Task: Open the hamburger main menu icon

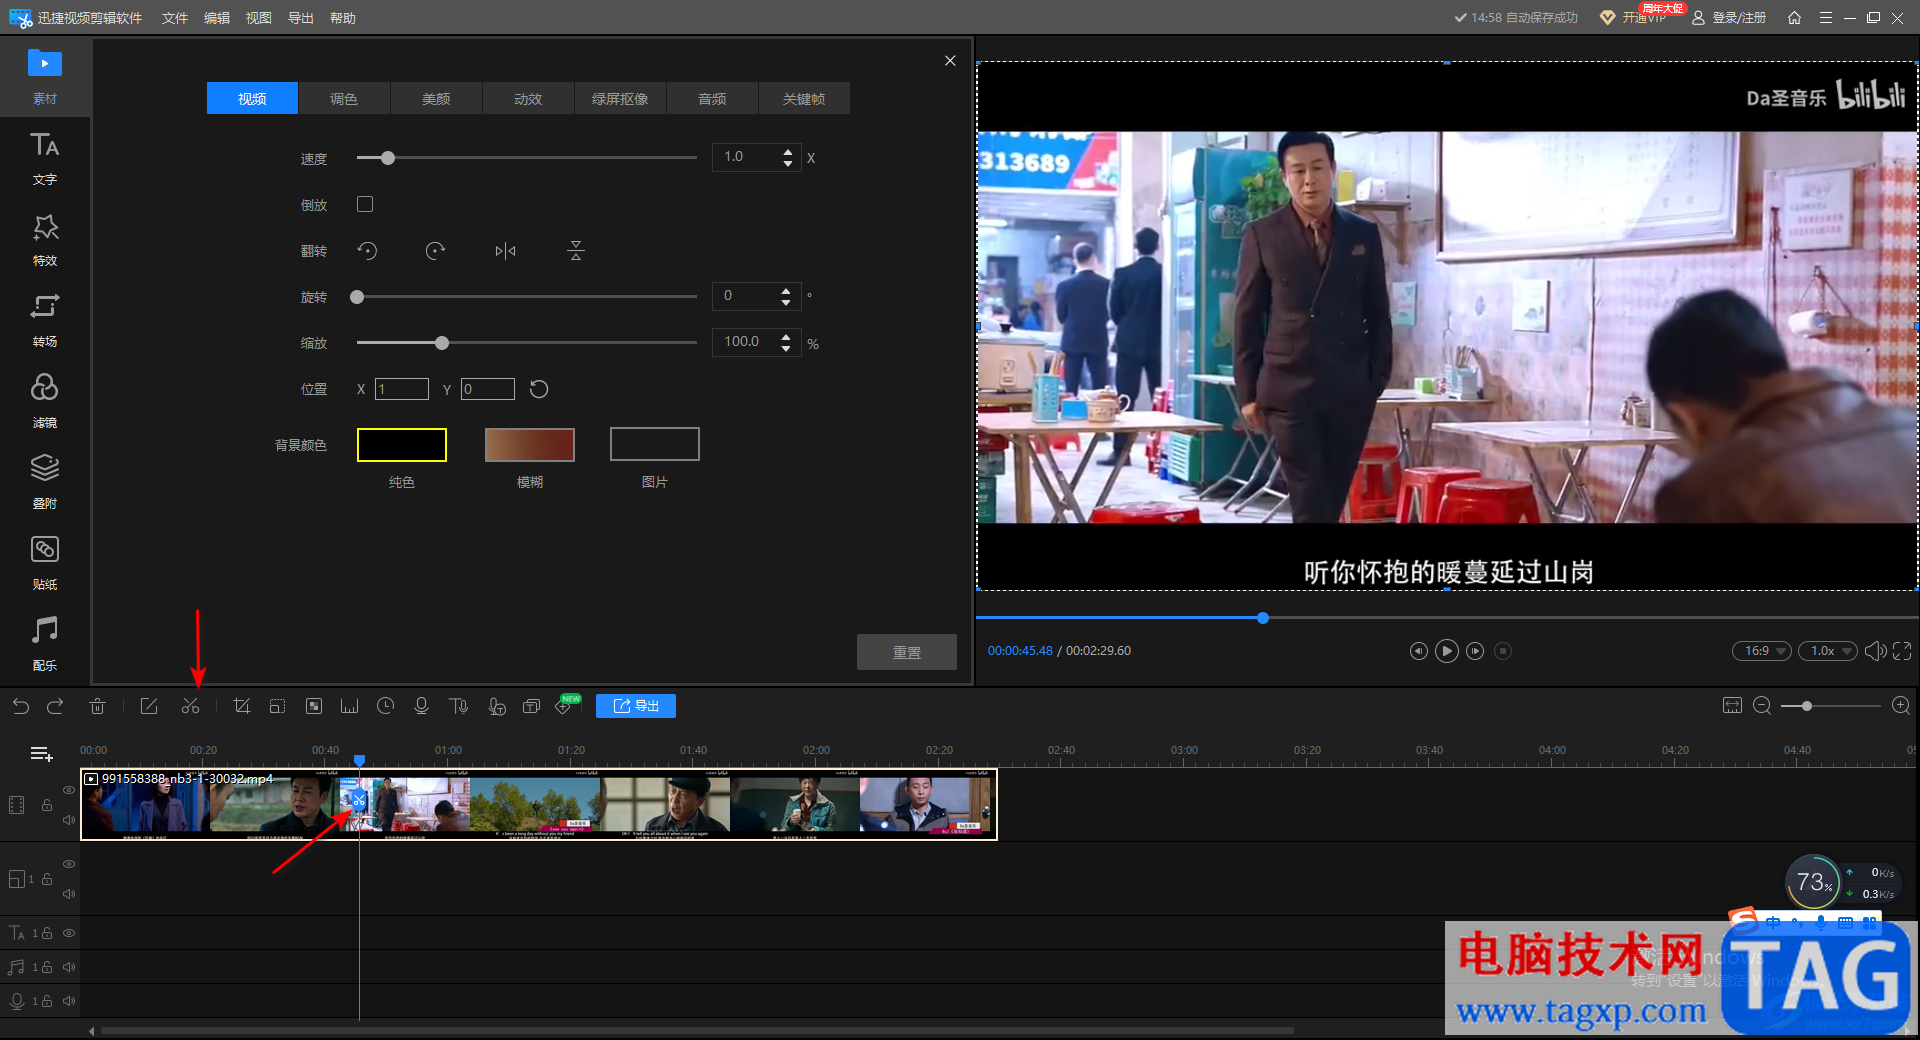Action: tap(1825, 18)
